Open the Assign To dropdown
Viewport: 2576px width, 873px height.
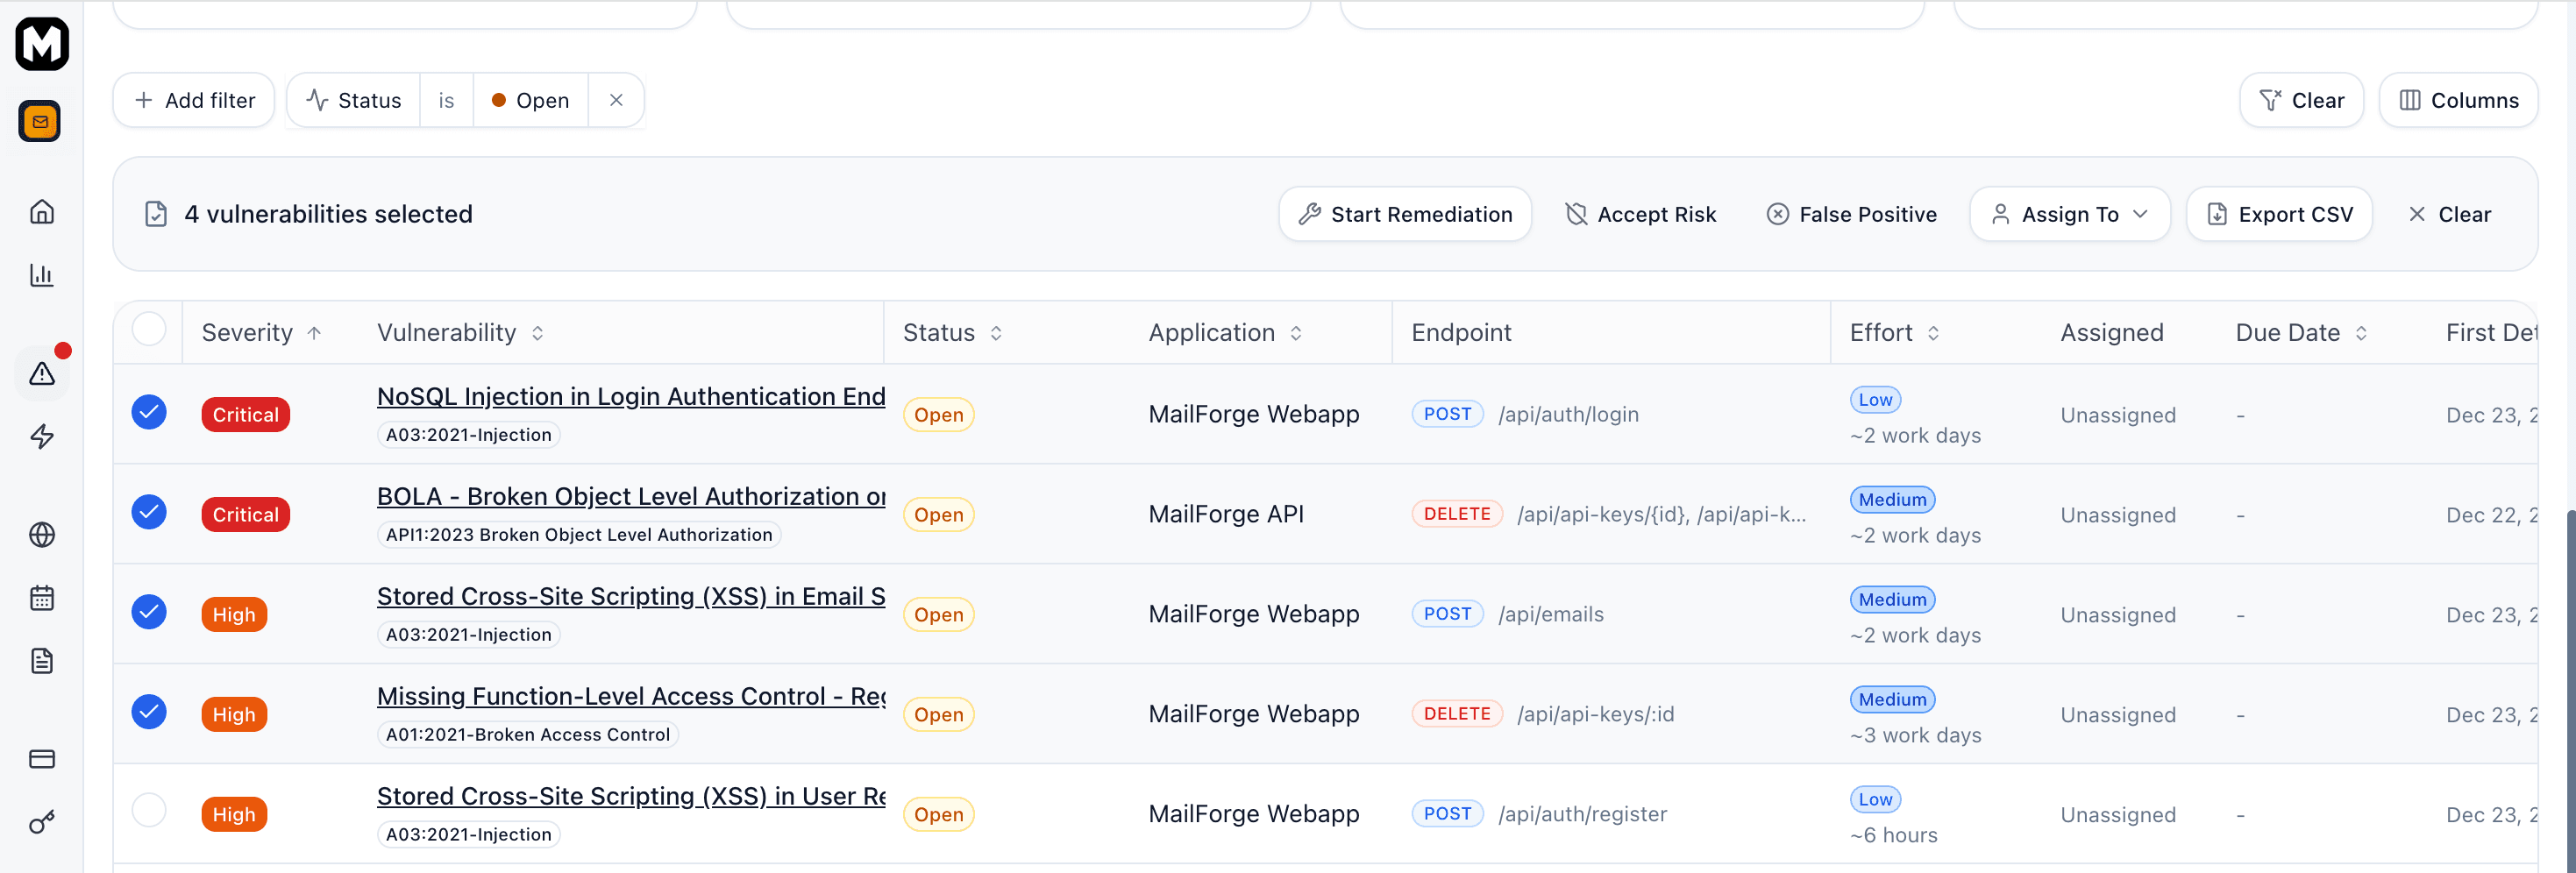(2069, 213)
